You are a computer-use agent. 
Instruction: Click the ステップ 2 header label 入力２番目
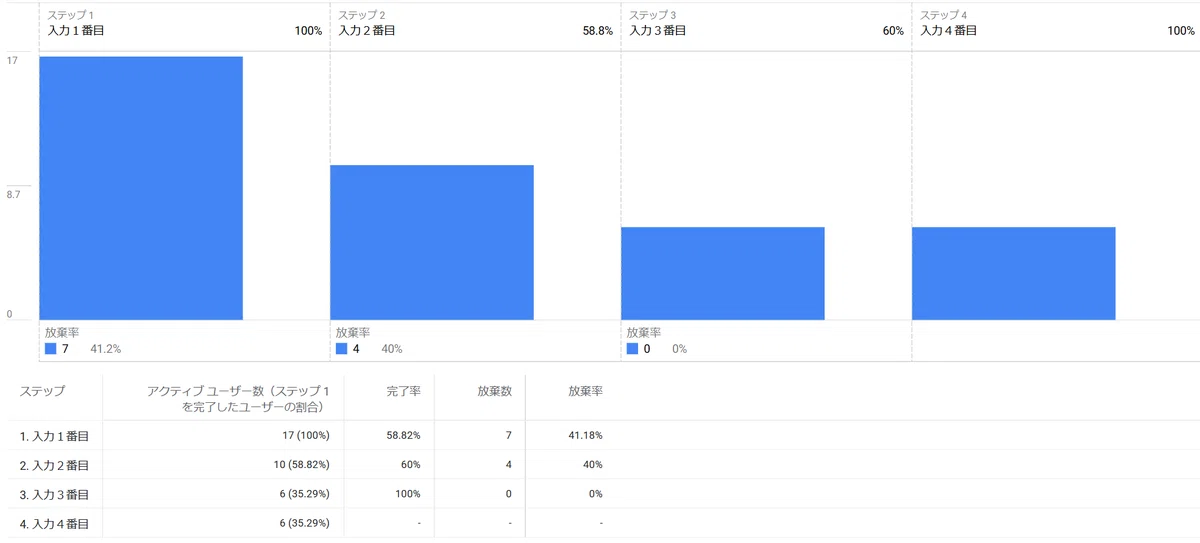367,31
